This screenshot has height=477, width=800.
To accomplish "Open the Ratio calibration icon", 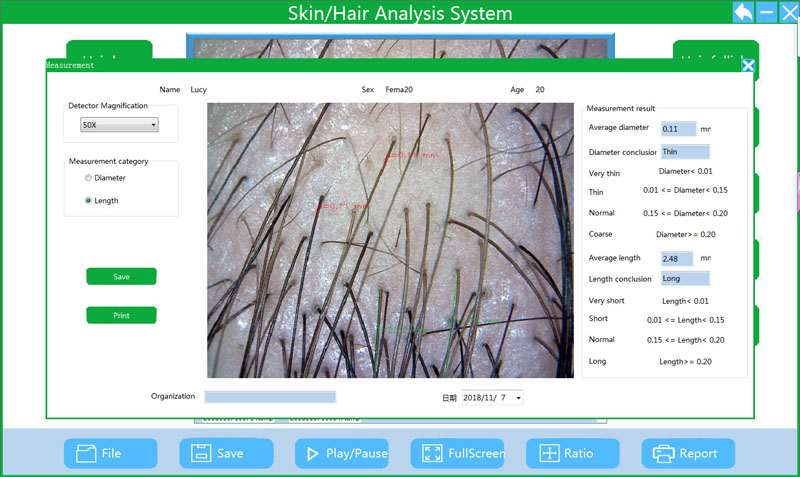I will (548, 453).
